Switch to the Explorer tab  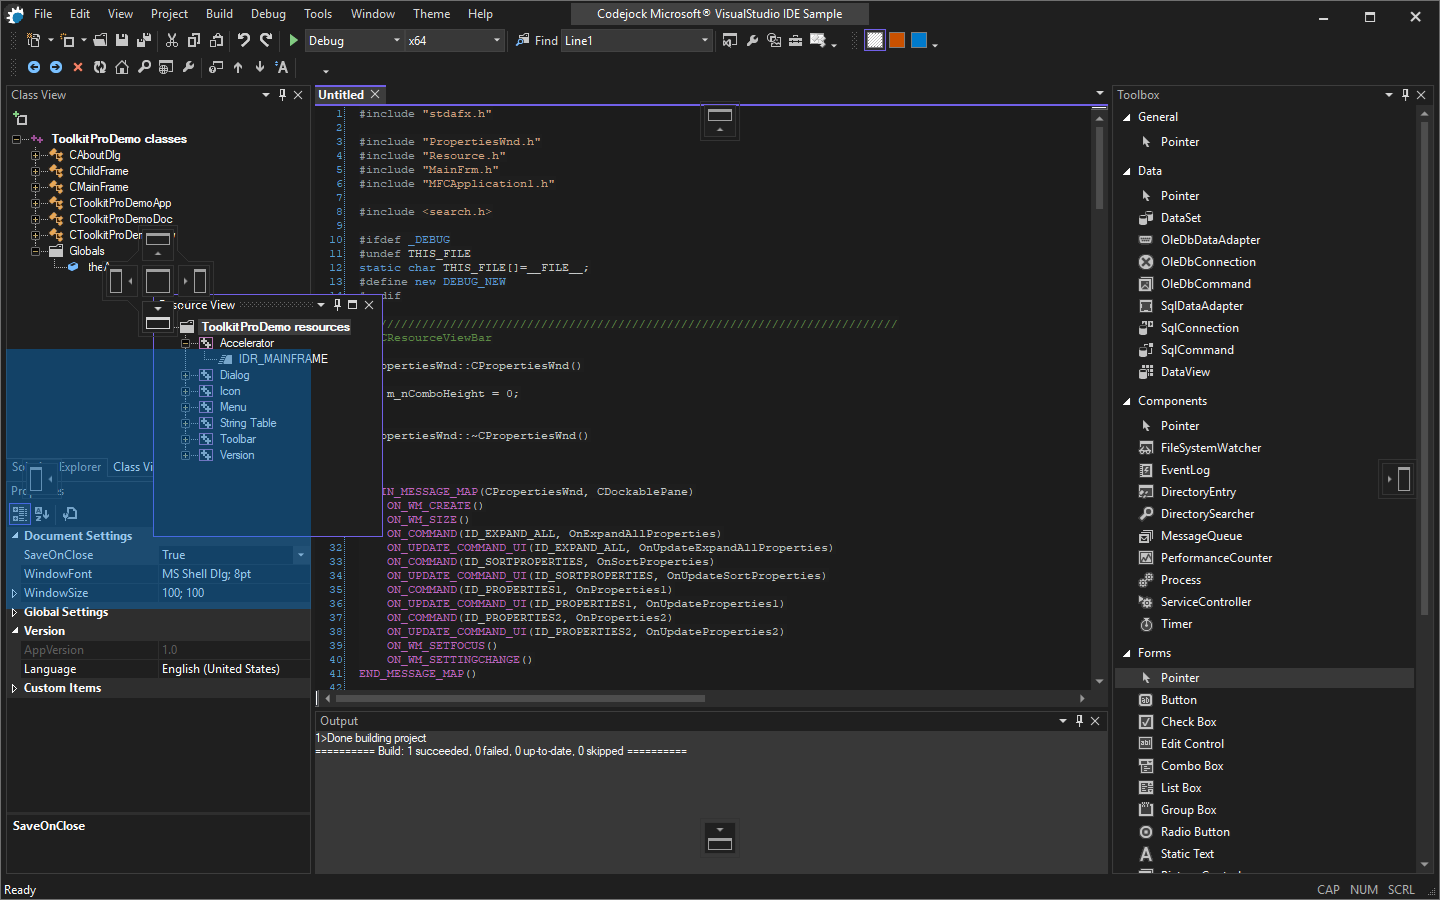point(80,467)
